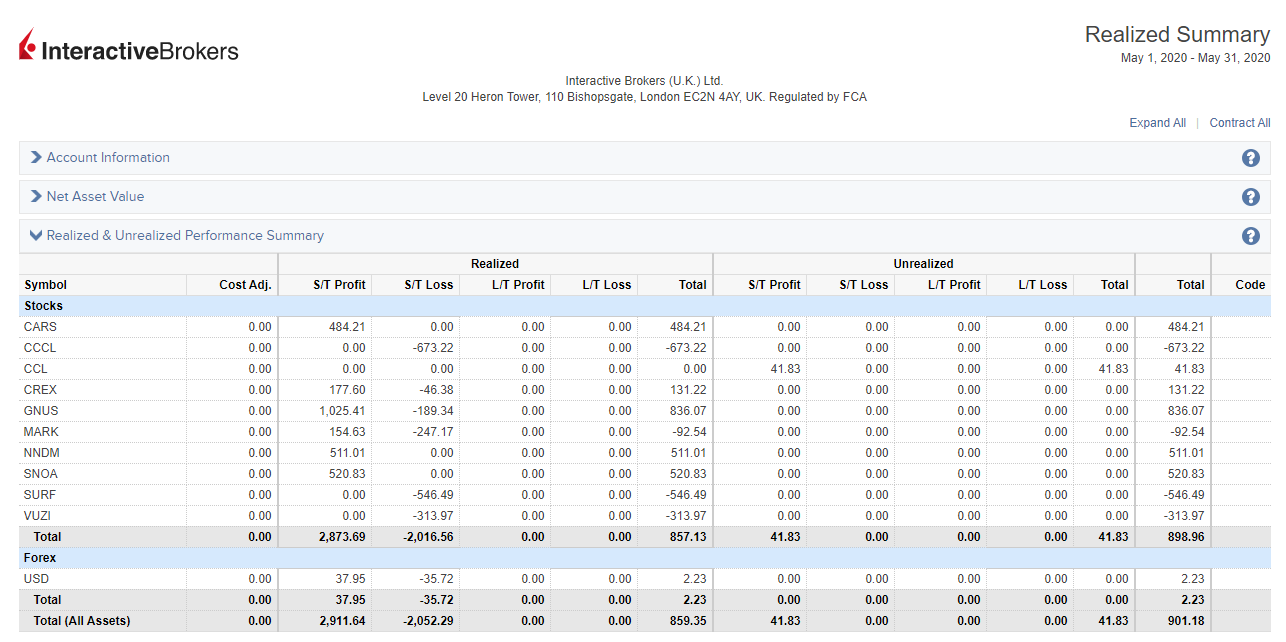Click the USD forex symbol
1286x642 pixels.
click(37, 579)
